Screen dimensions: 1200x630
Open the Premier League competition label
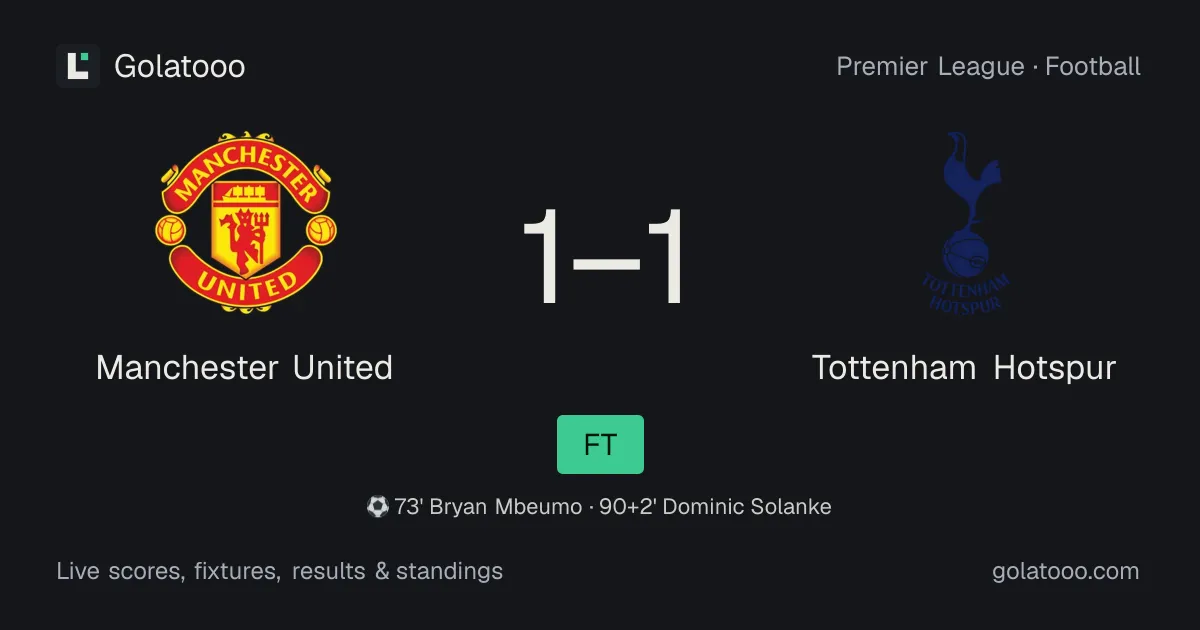click(x=930, y=67)
